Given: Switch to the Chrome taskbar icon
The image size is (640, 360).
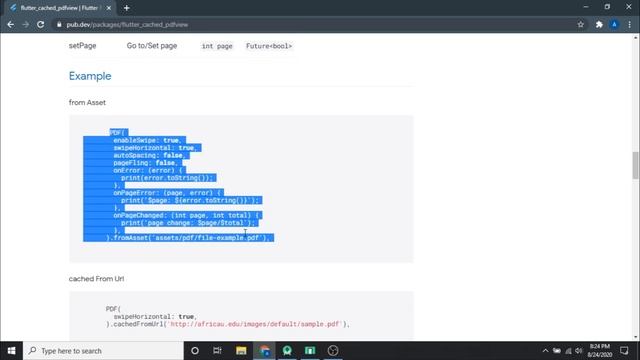Looking at the screenshot, I should pos(264,351).
